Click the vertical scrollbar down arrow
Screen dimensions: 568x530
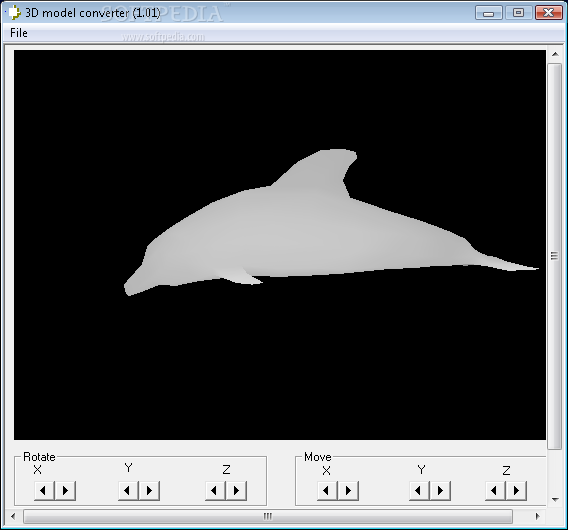[555, 500]
